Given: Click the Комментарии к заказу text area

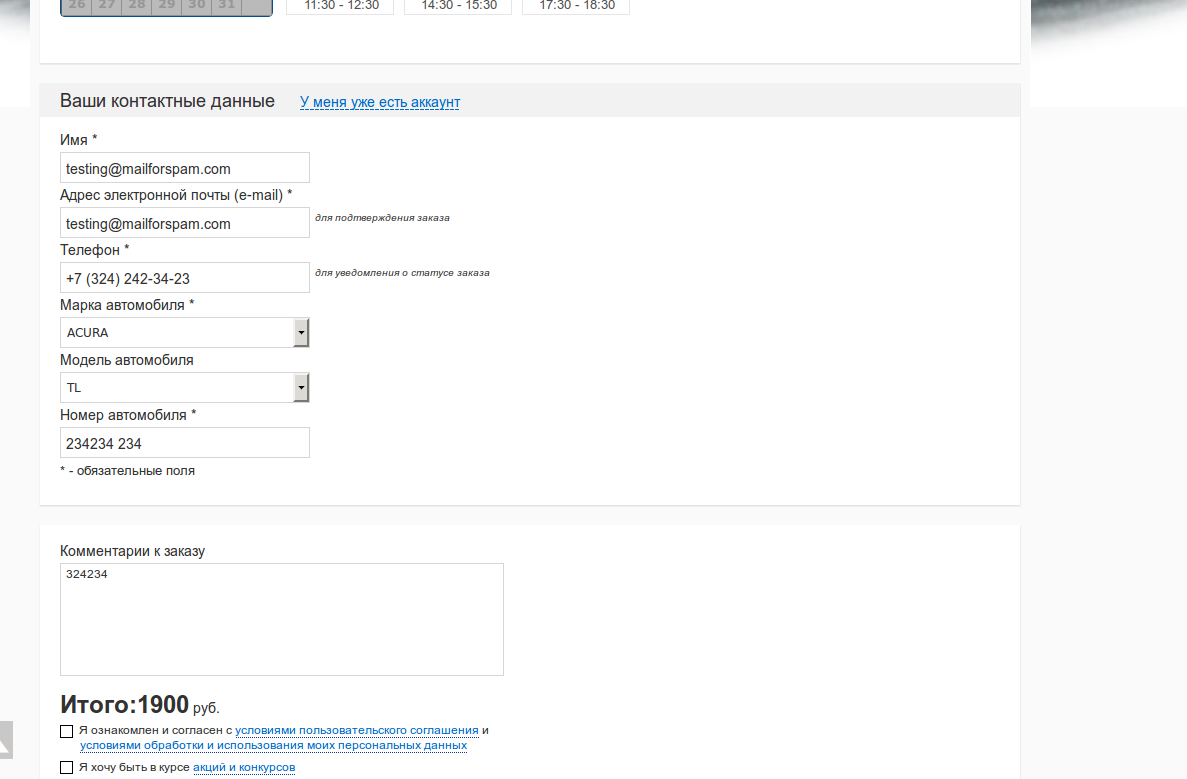Looking at the screenshot, I should click(x=282, y=619).
